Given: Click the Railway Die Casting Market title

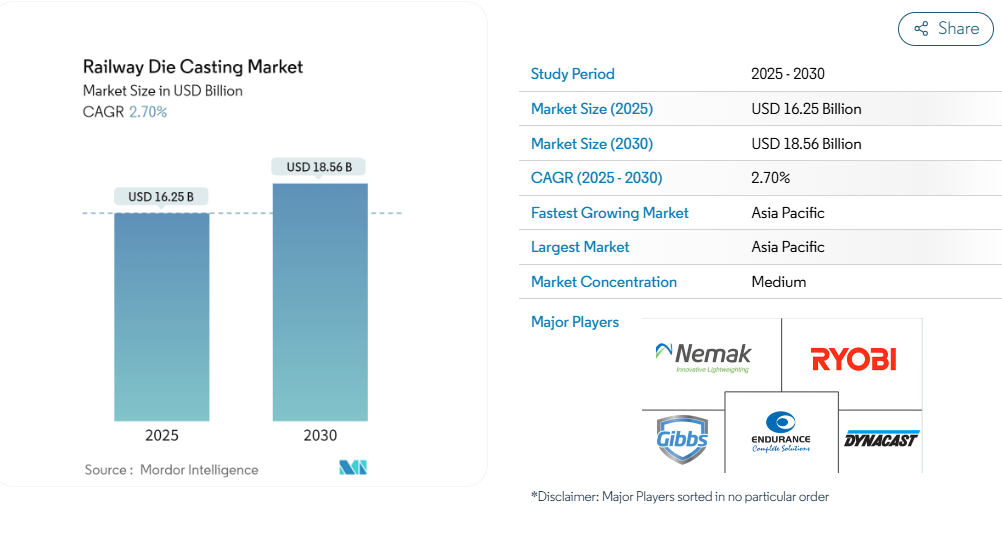Looking at the screenshot, I should (193, 67).
